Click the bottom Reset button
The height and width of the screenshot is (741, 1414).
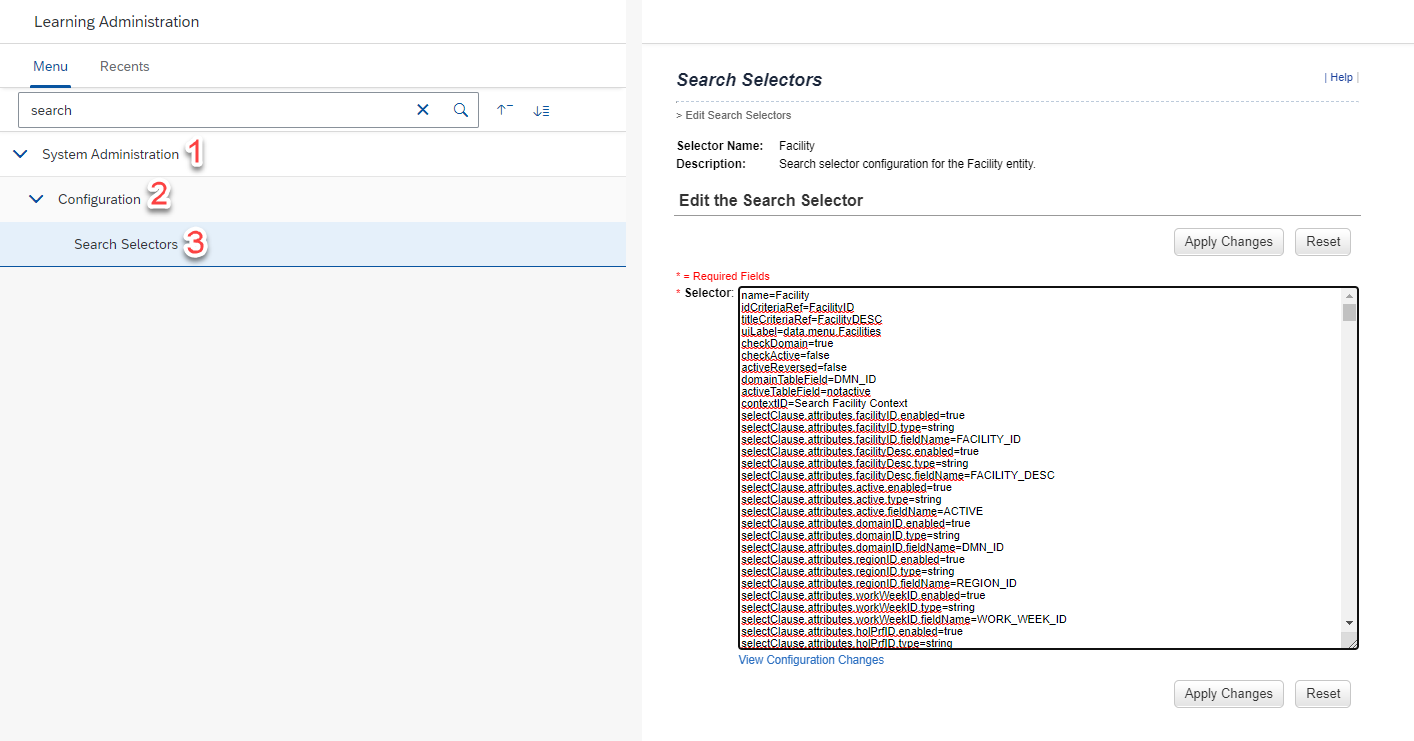click(1323, 694)
